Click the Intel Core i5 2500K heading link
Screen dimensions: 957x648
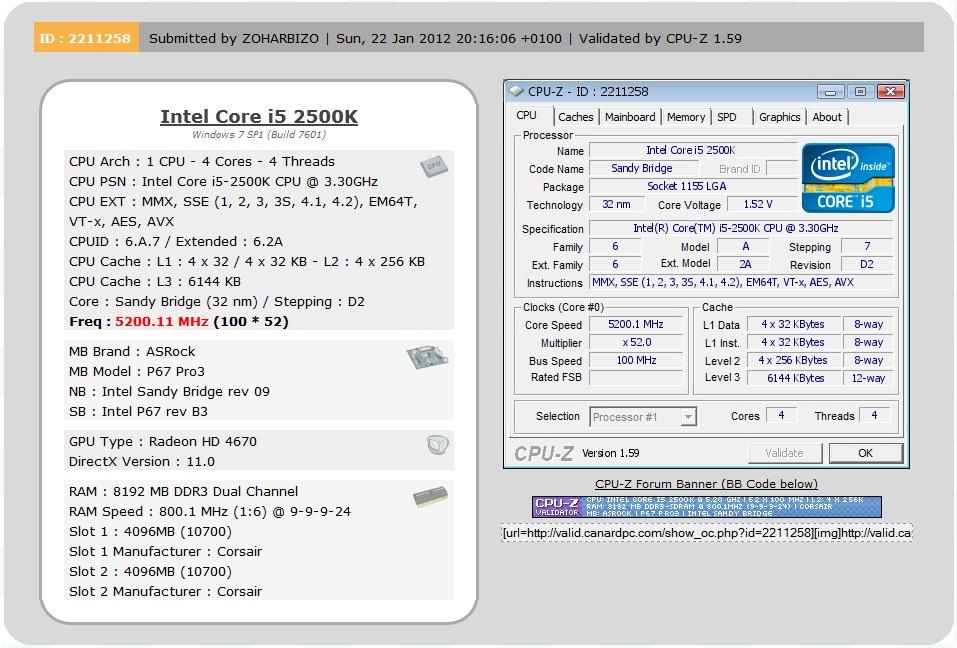[x=259, y=117]
